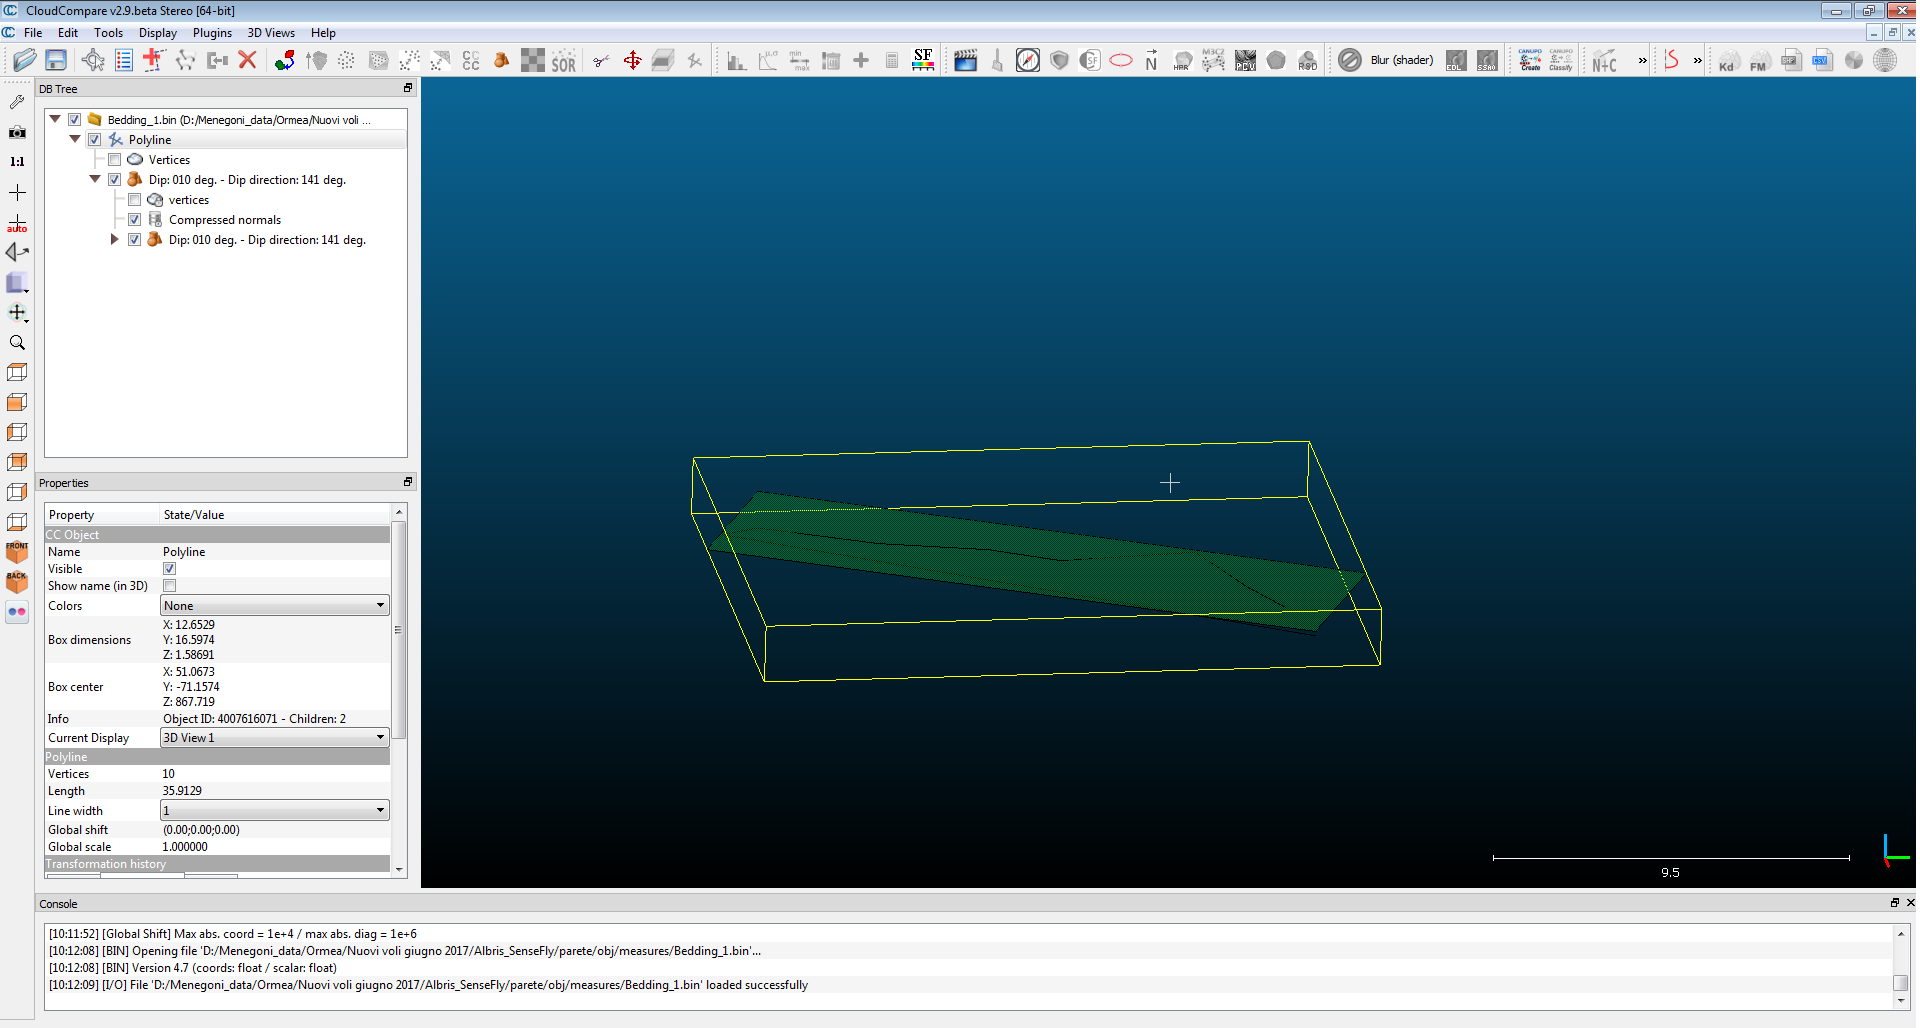The image size is (1920, 1028).
Task: Open a new point cloud file
Action: pyautogui.click(x=25, y=60)
